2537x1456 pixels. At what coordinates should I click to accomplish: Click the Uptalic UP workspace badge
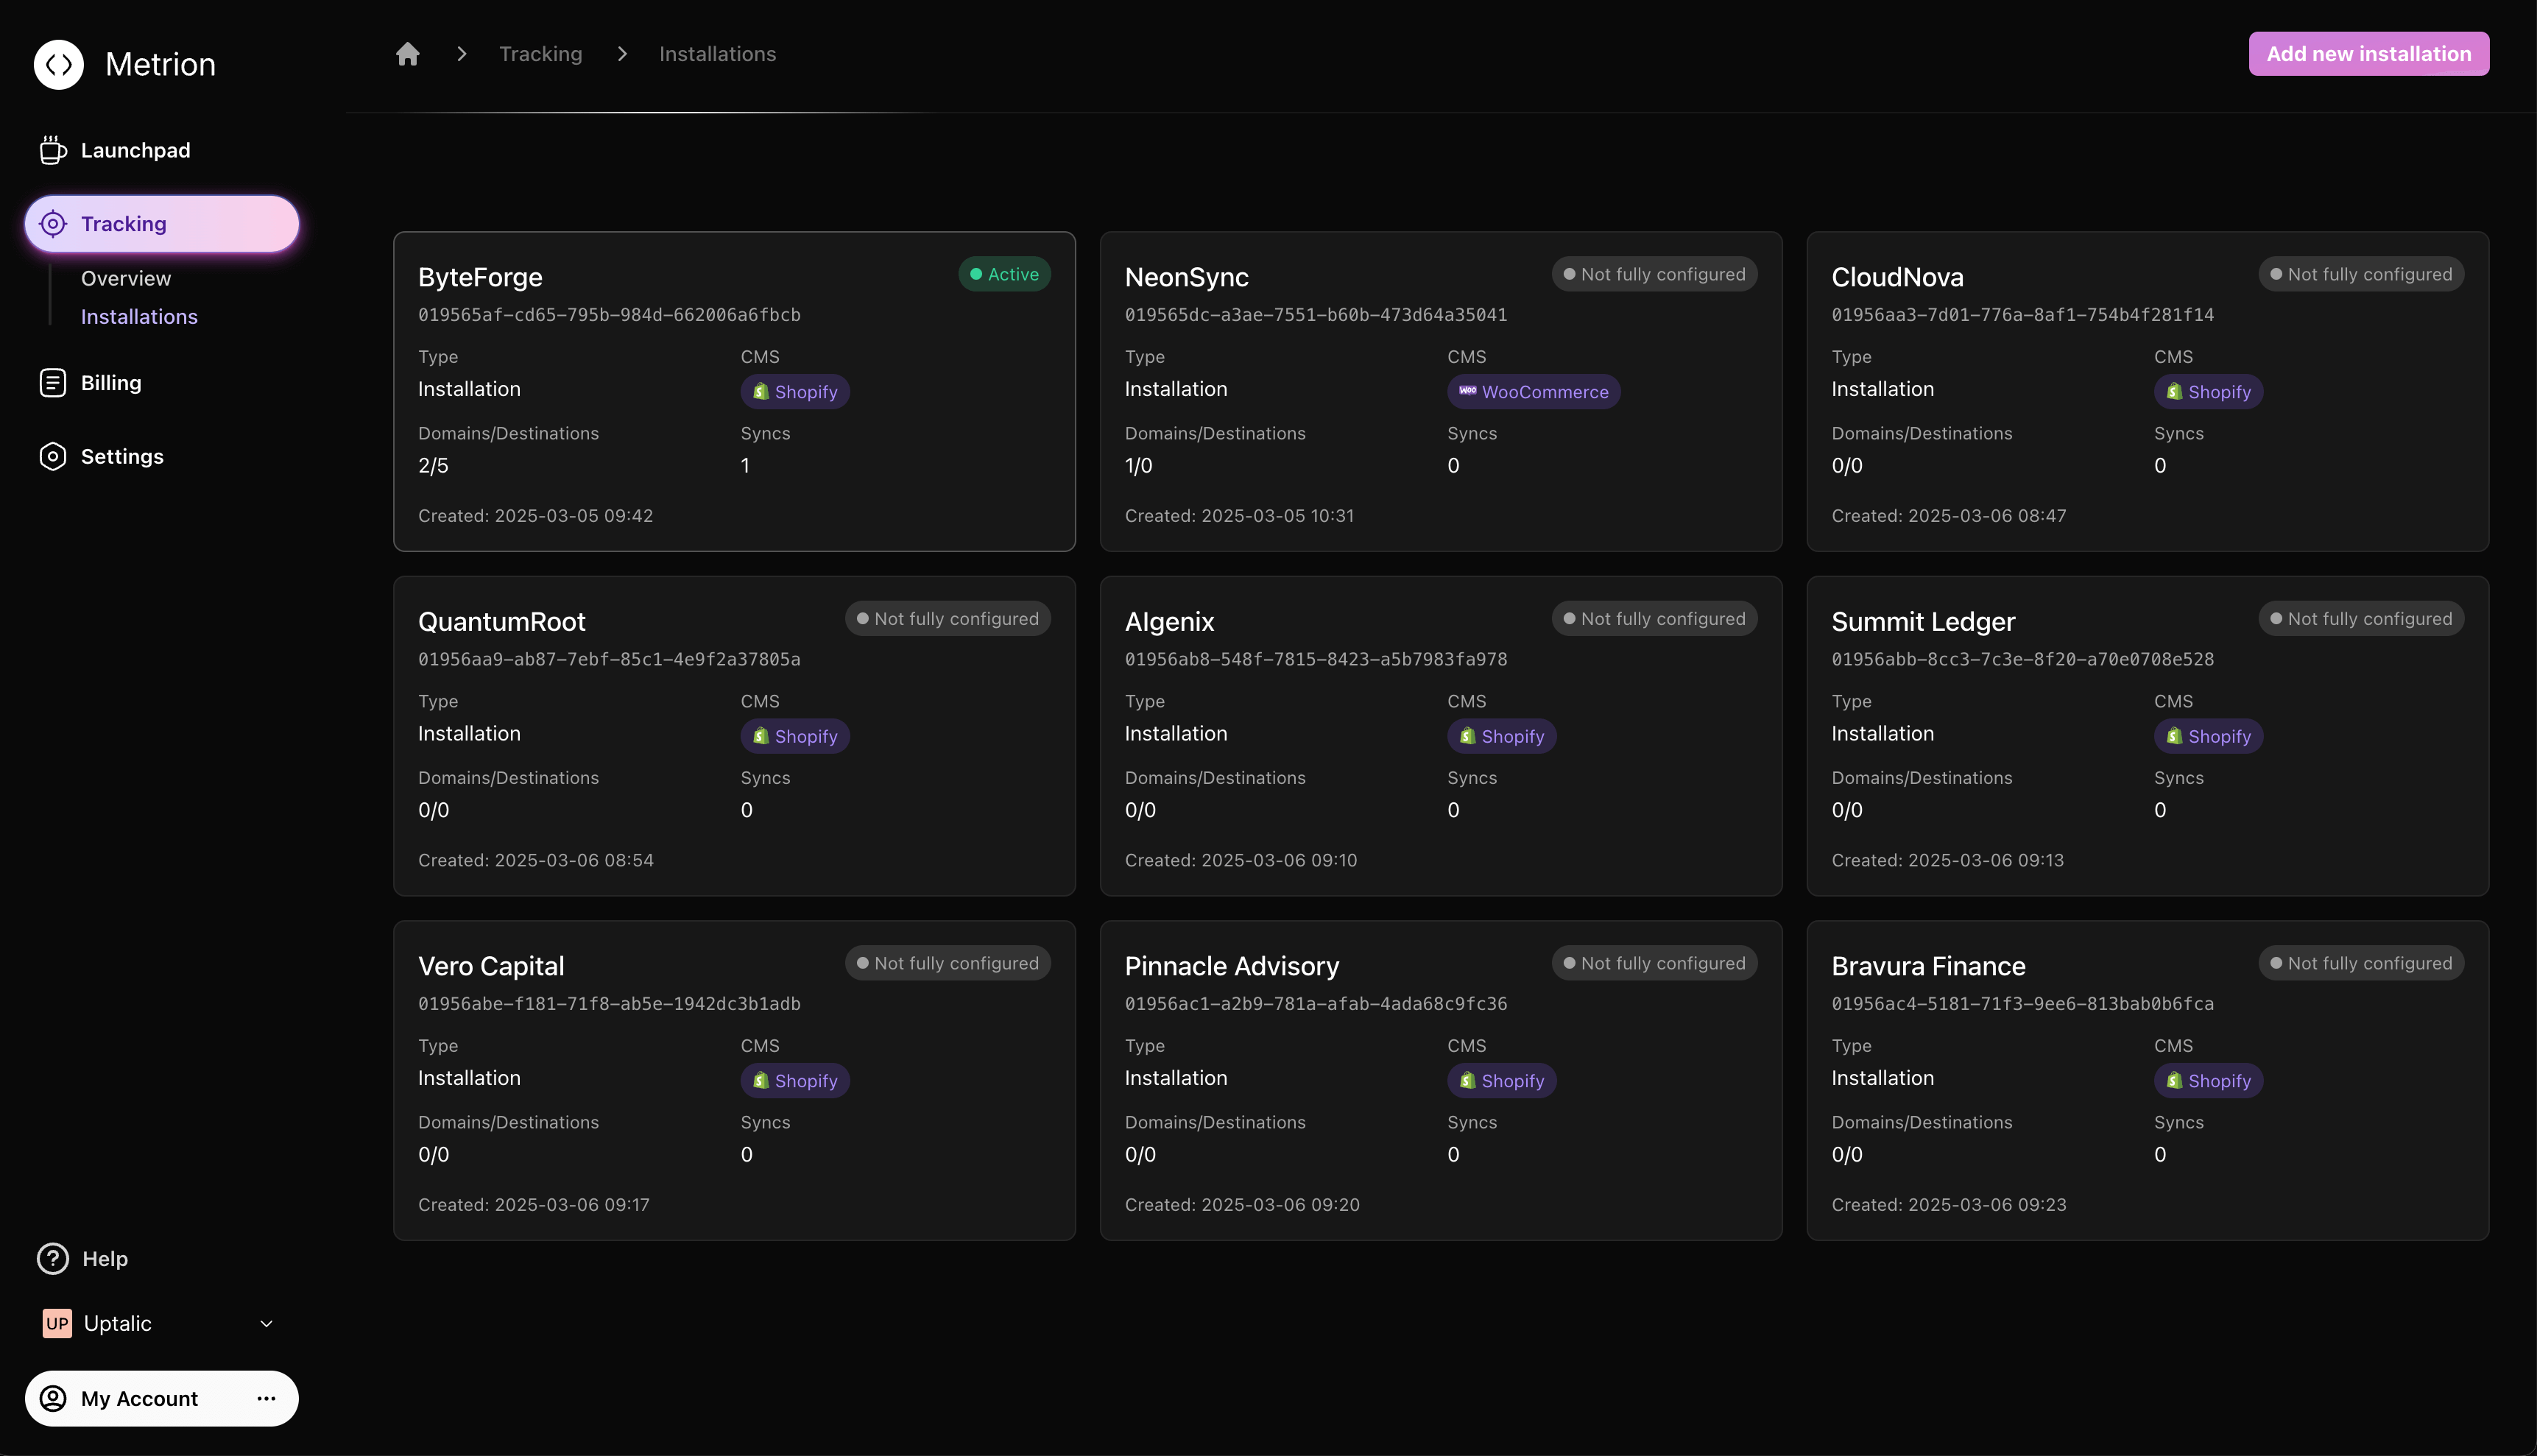[x=57, y=1324]
